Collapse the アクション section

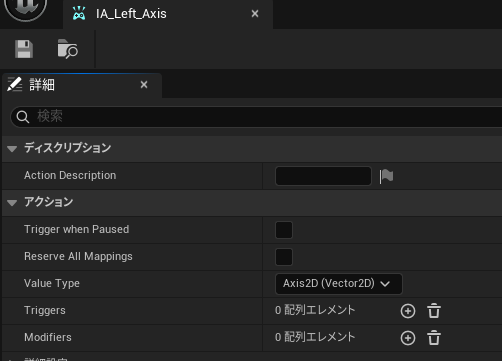tap(12, 203)
